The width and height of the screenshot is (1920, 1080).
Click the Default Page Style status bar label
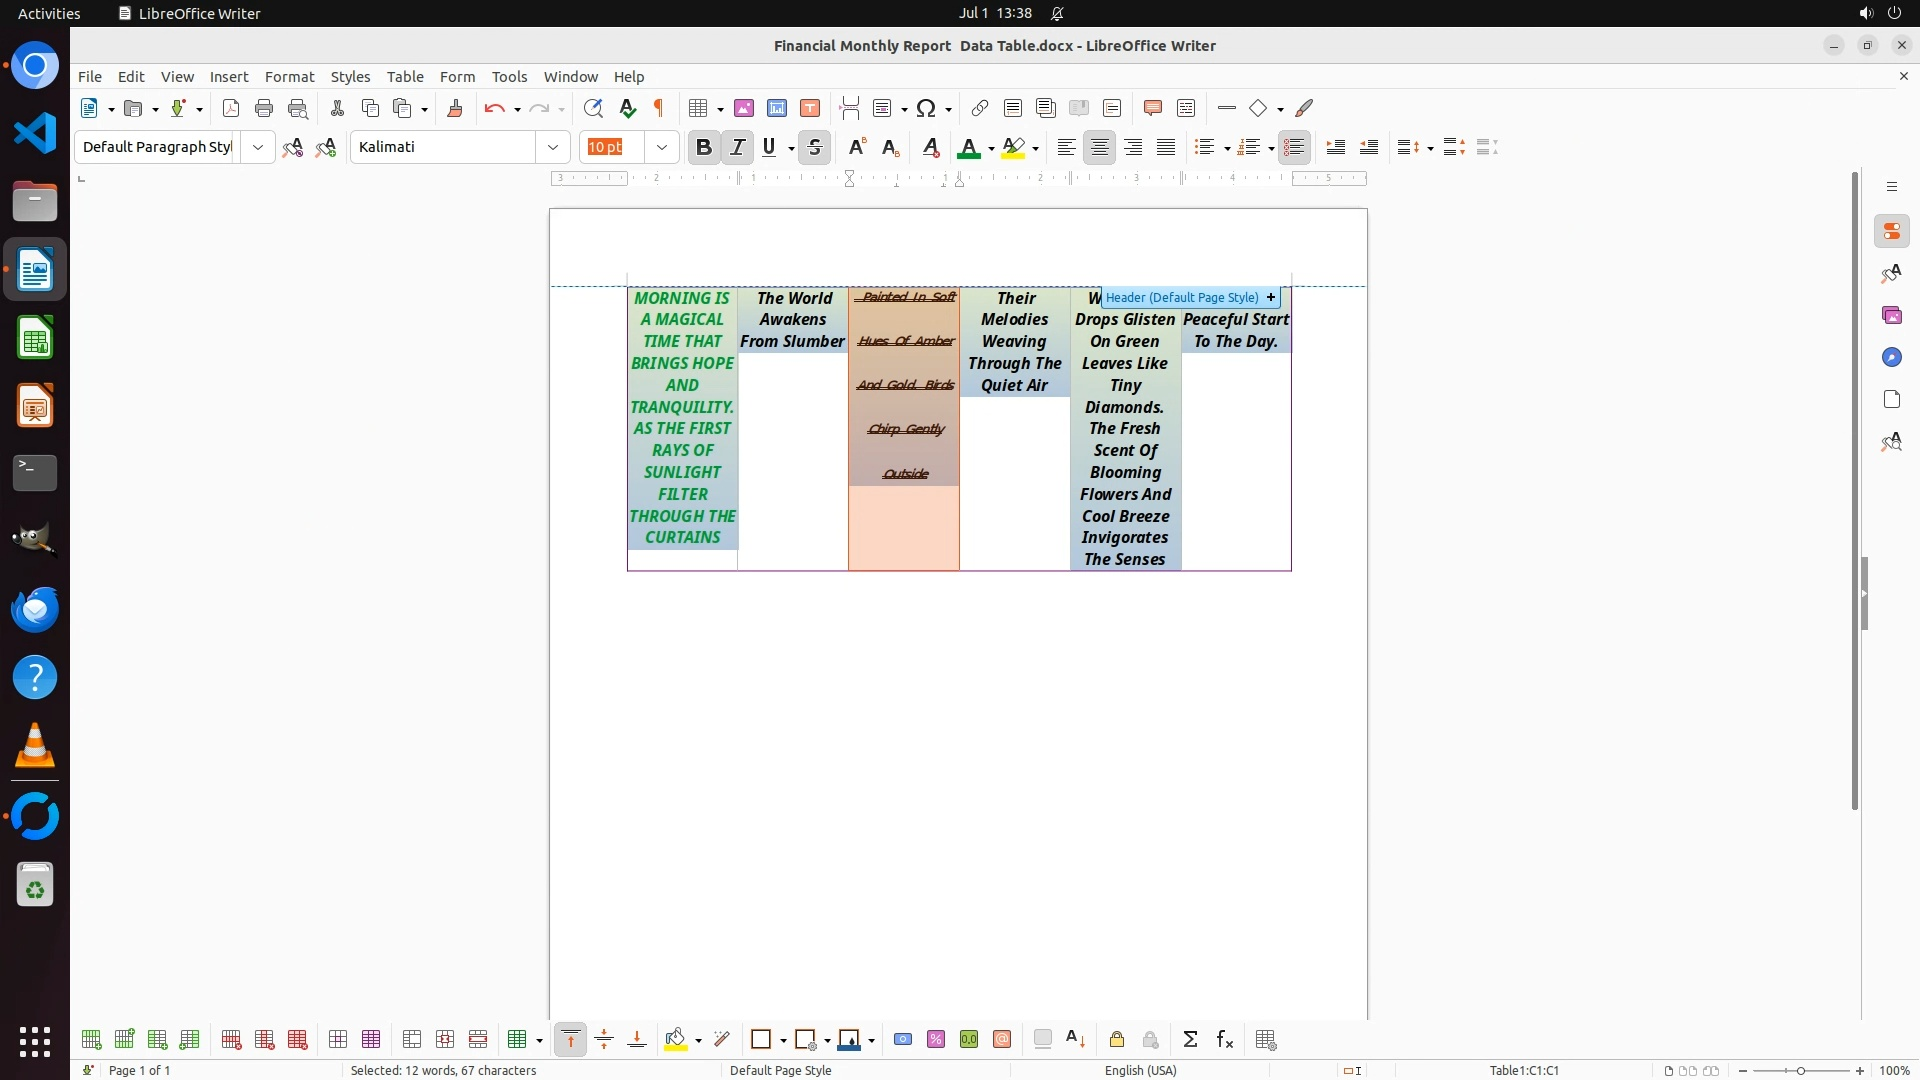[780, 1070]
